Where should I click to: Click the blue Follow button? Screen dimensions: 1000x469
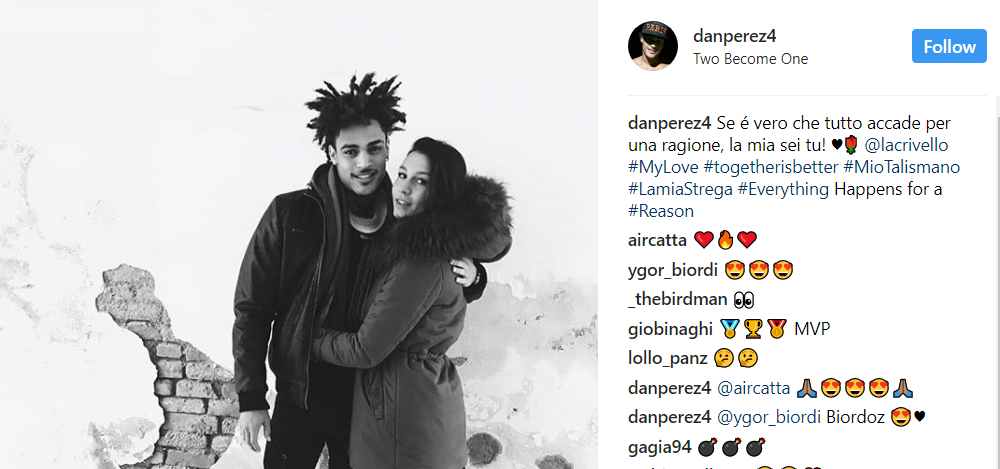pos(949,46)
